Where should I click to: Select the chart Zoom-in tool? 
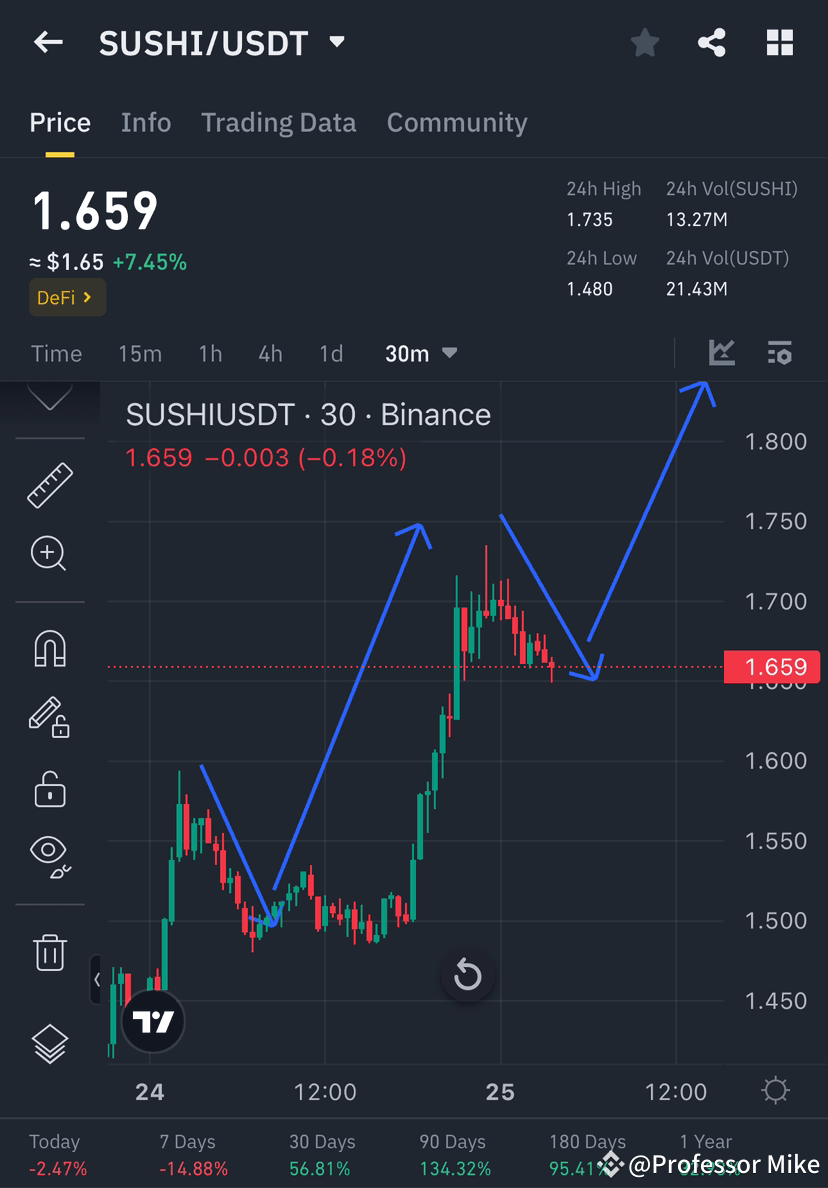coord(50,553)
